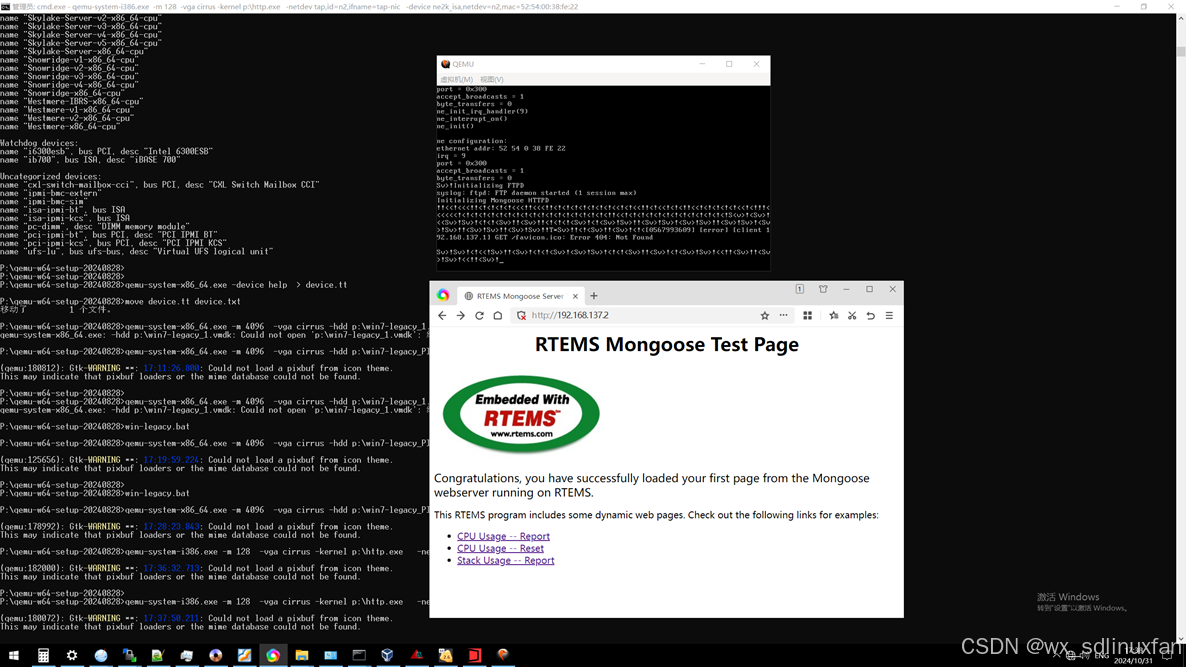1186x667 pixels.
Task: Click the QEMU window title icon
Action: click(446, 64)
